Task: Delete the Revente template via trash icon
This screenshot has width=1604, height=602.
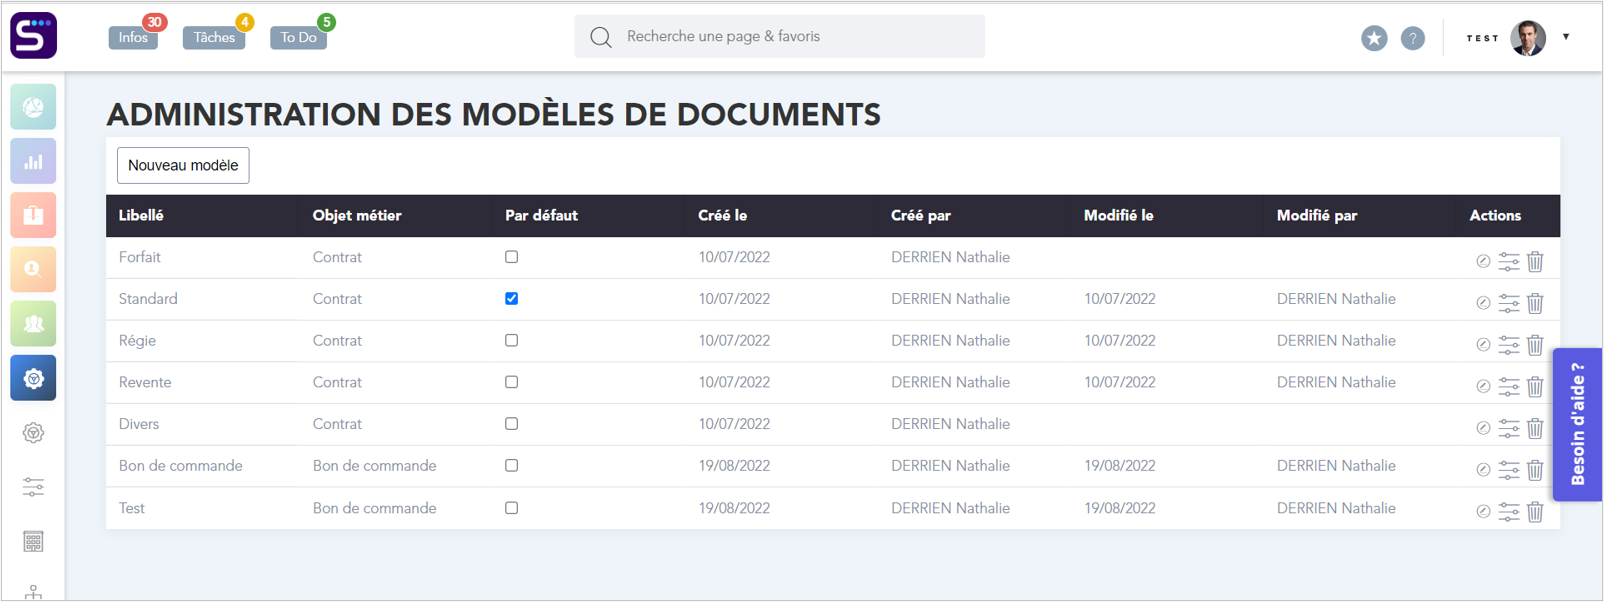Action: (1535, 386)
